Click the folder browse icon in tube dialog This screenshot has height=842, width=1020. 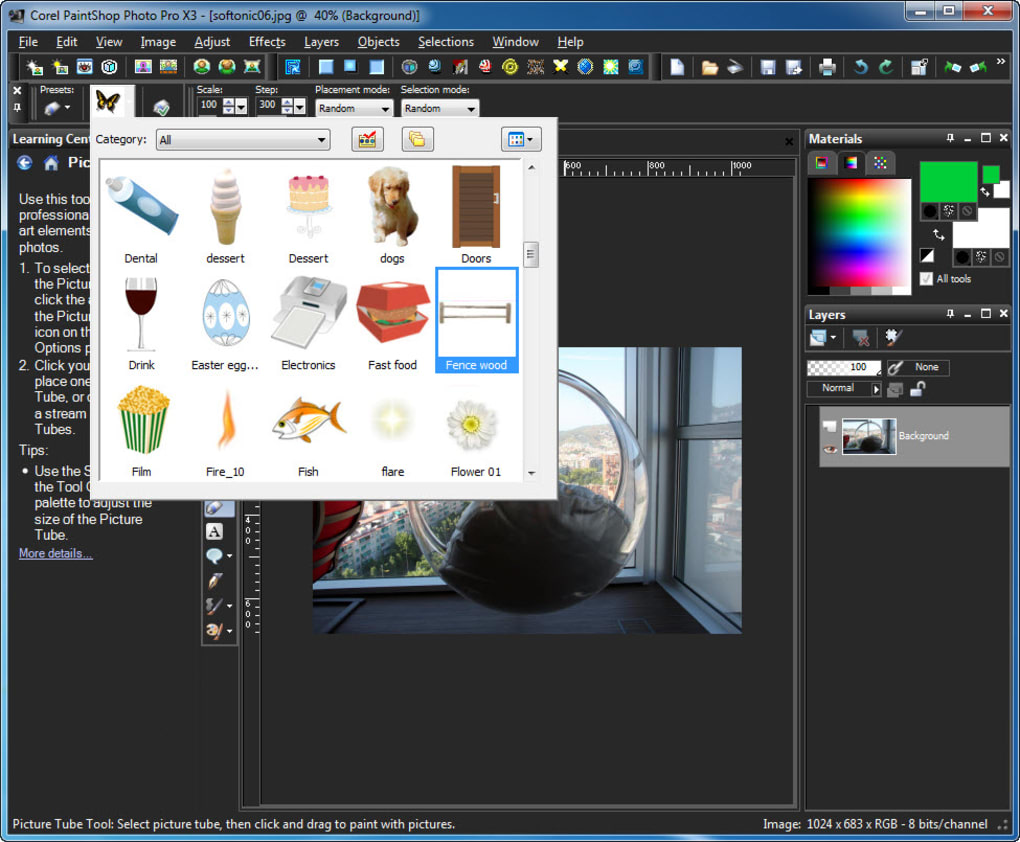coord(417,139)
